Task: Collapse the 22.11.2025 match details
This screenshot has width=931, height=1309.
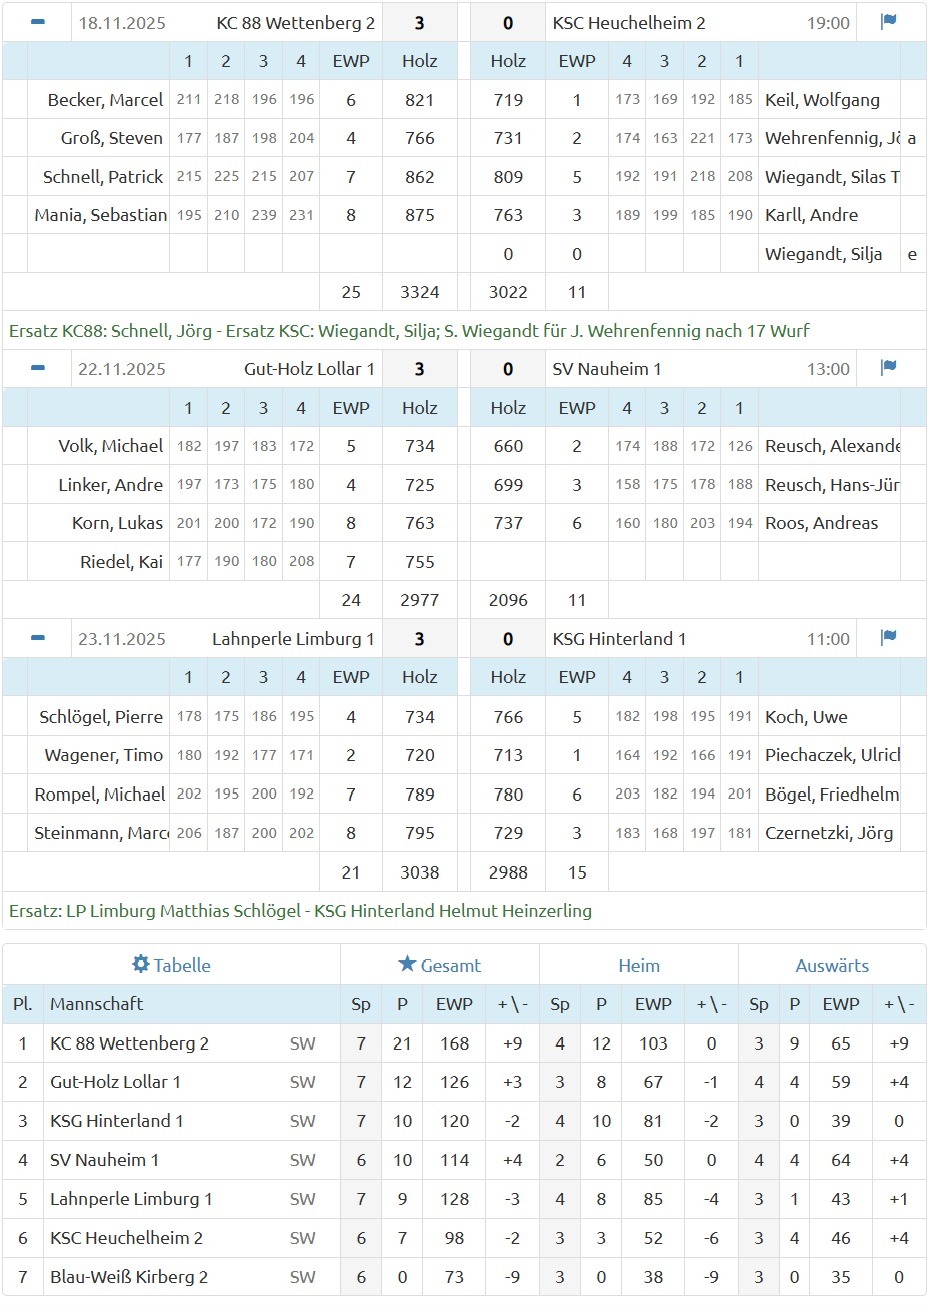Action: click(x=38, y=368)
